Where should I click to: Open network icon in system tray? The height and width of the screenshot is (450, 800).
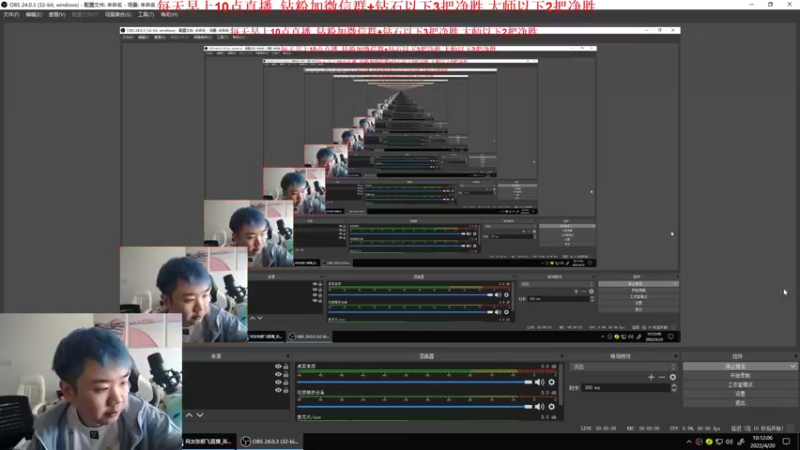[x=719, y=442]
